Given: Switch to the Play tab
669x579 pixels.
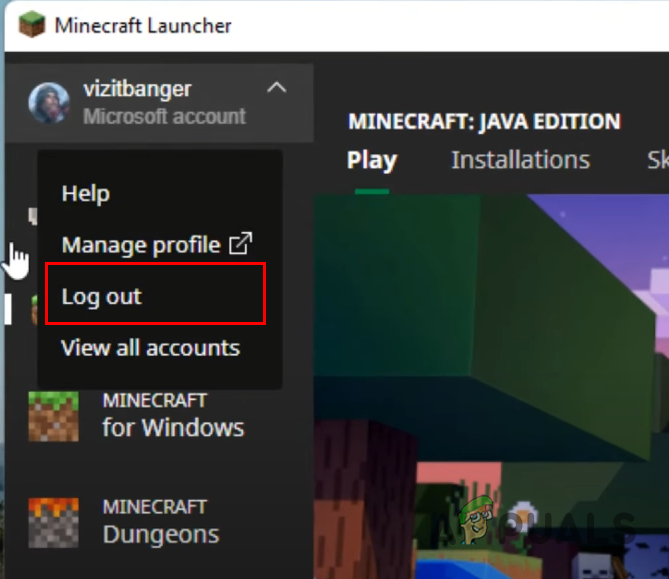Looking at the screenshot, I should pos(372,161).
